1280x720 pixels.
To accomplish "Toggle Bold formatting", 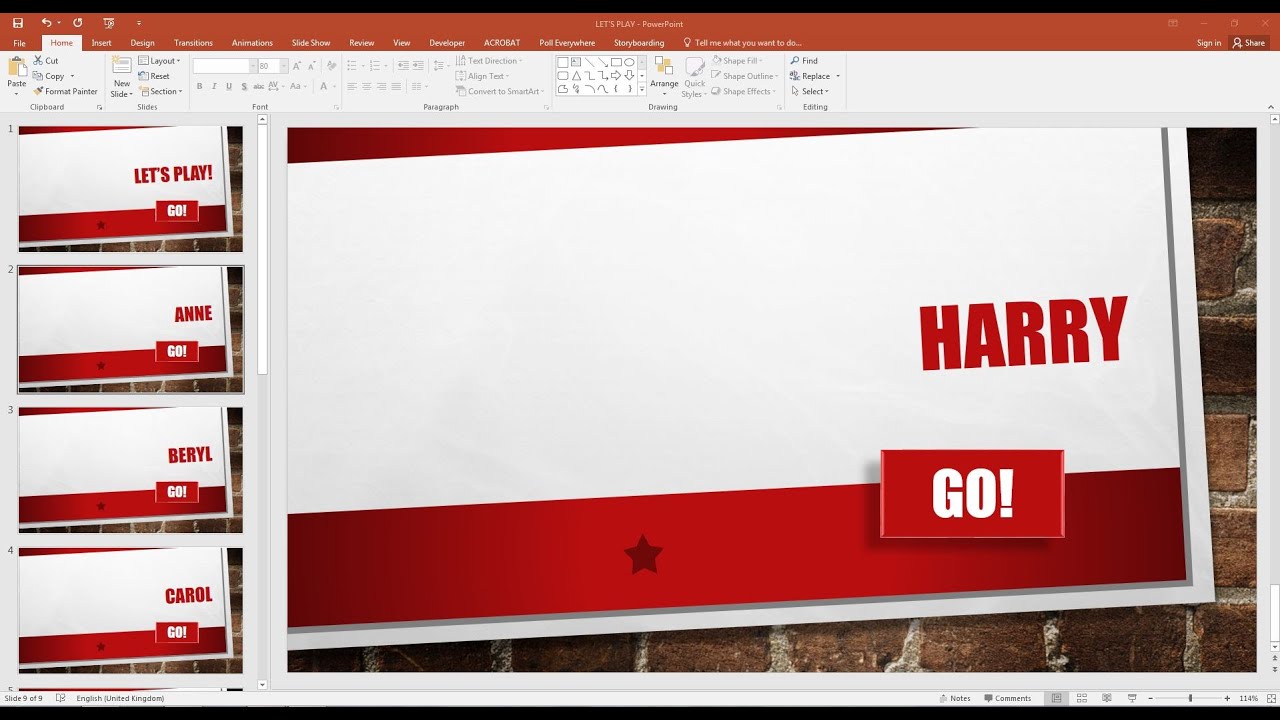I will (199, 87).
